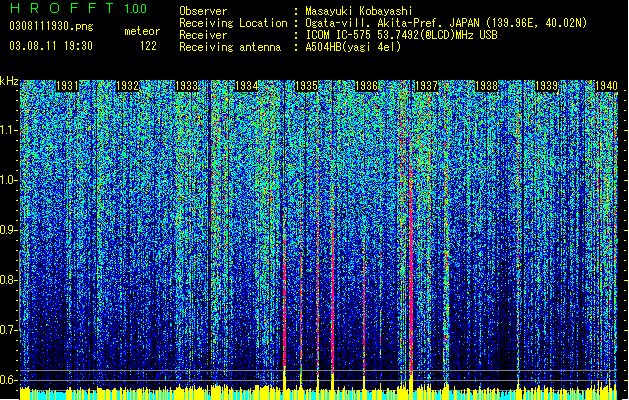Click the 1935 time marker label
The height and width of the screenshot is (400, 629).
pos(306,86)
